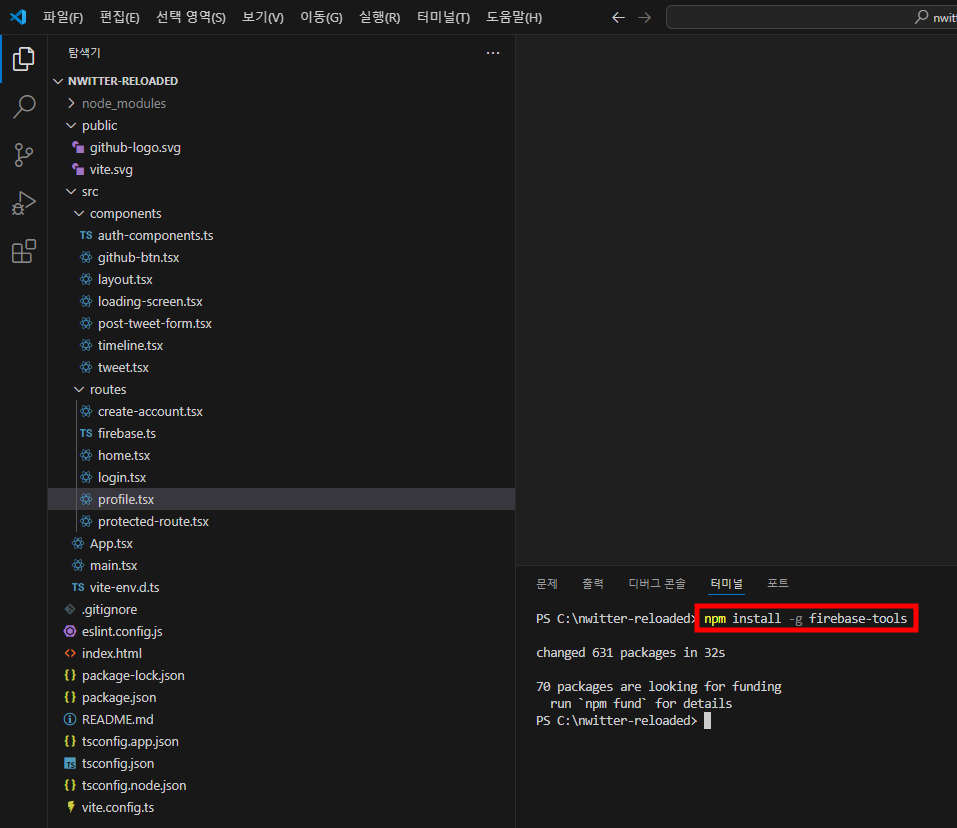Click the search icon in command center
957x828 pixels.
[921, 17]
